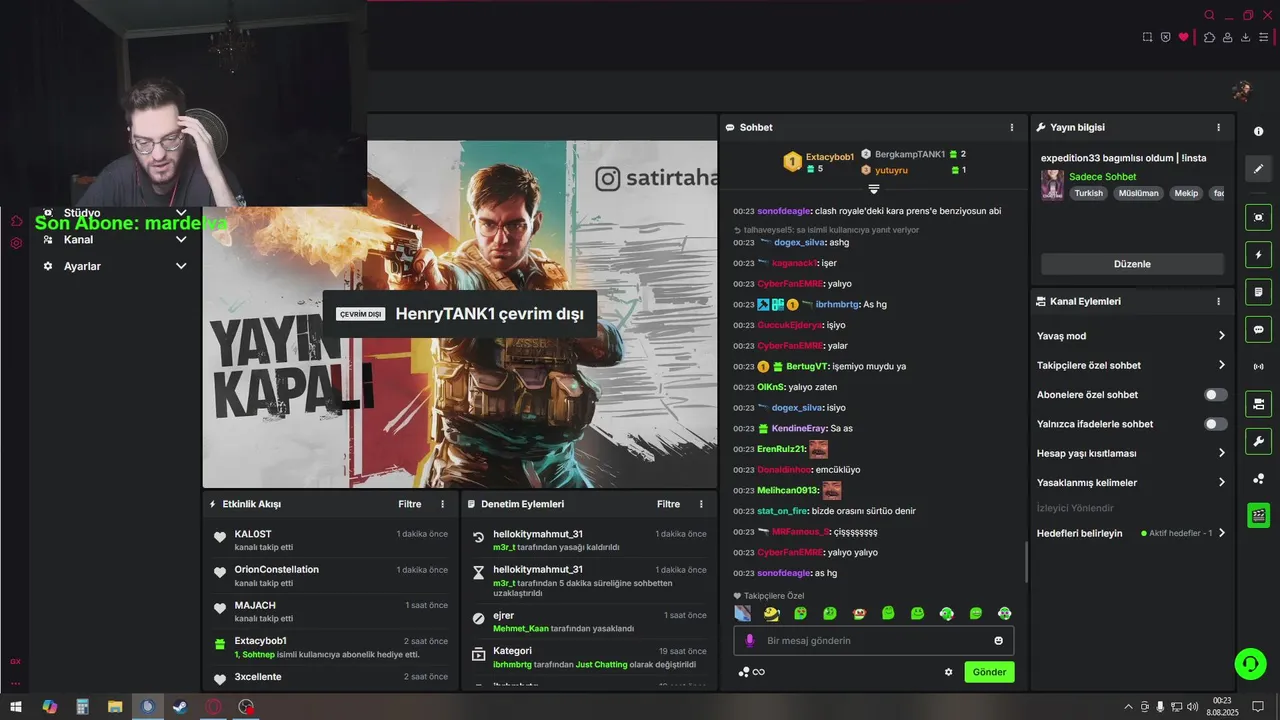Open the three-dot menu of Yayın bilgisi panel
Screen dimensions: 1280x720
[1218, 127]
